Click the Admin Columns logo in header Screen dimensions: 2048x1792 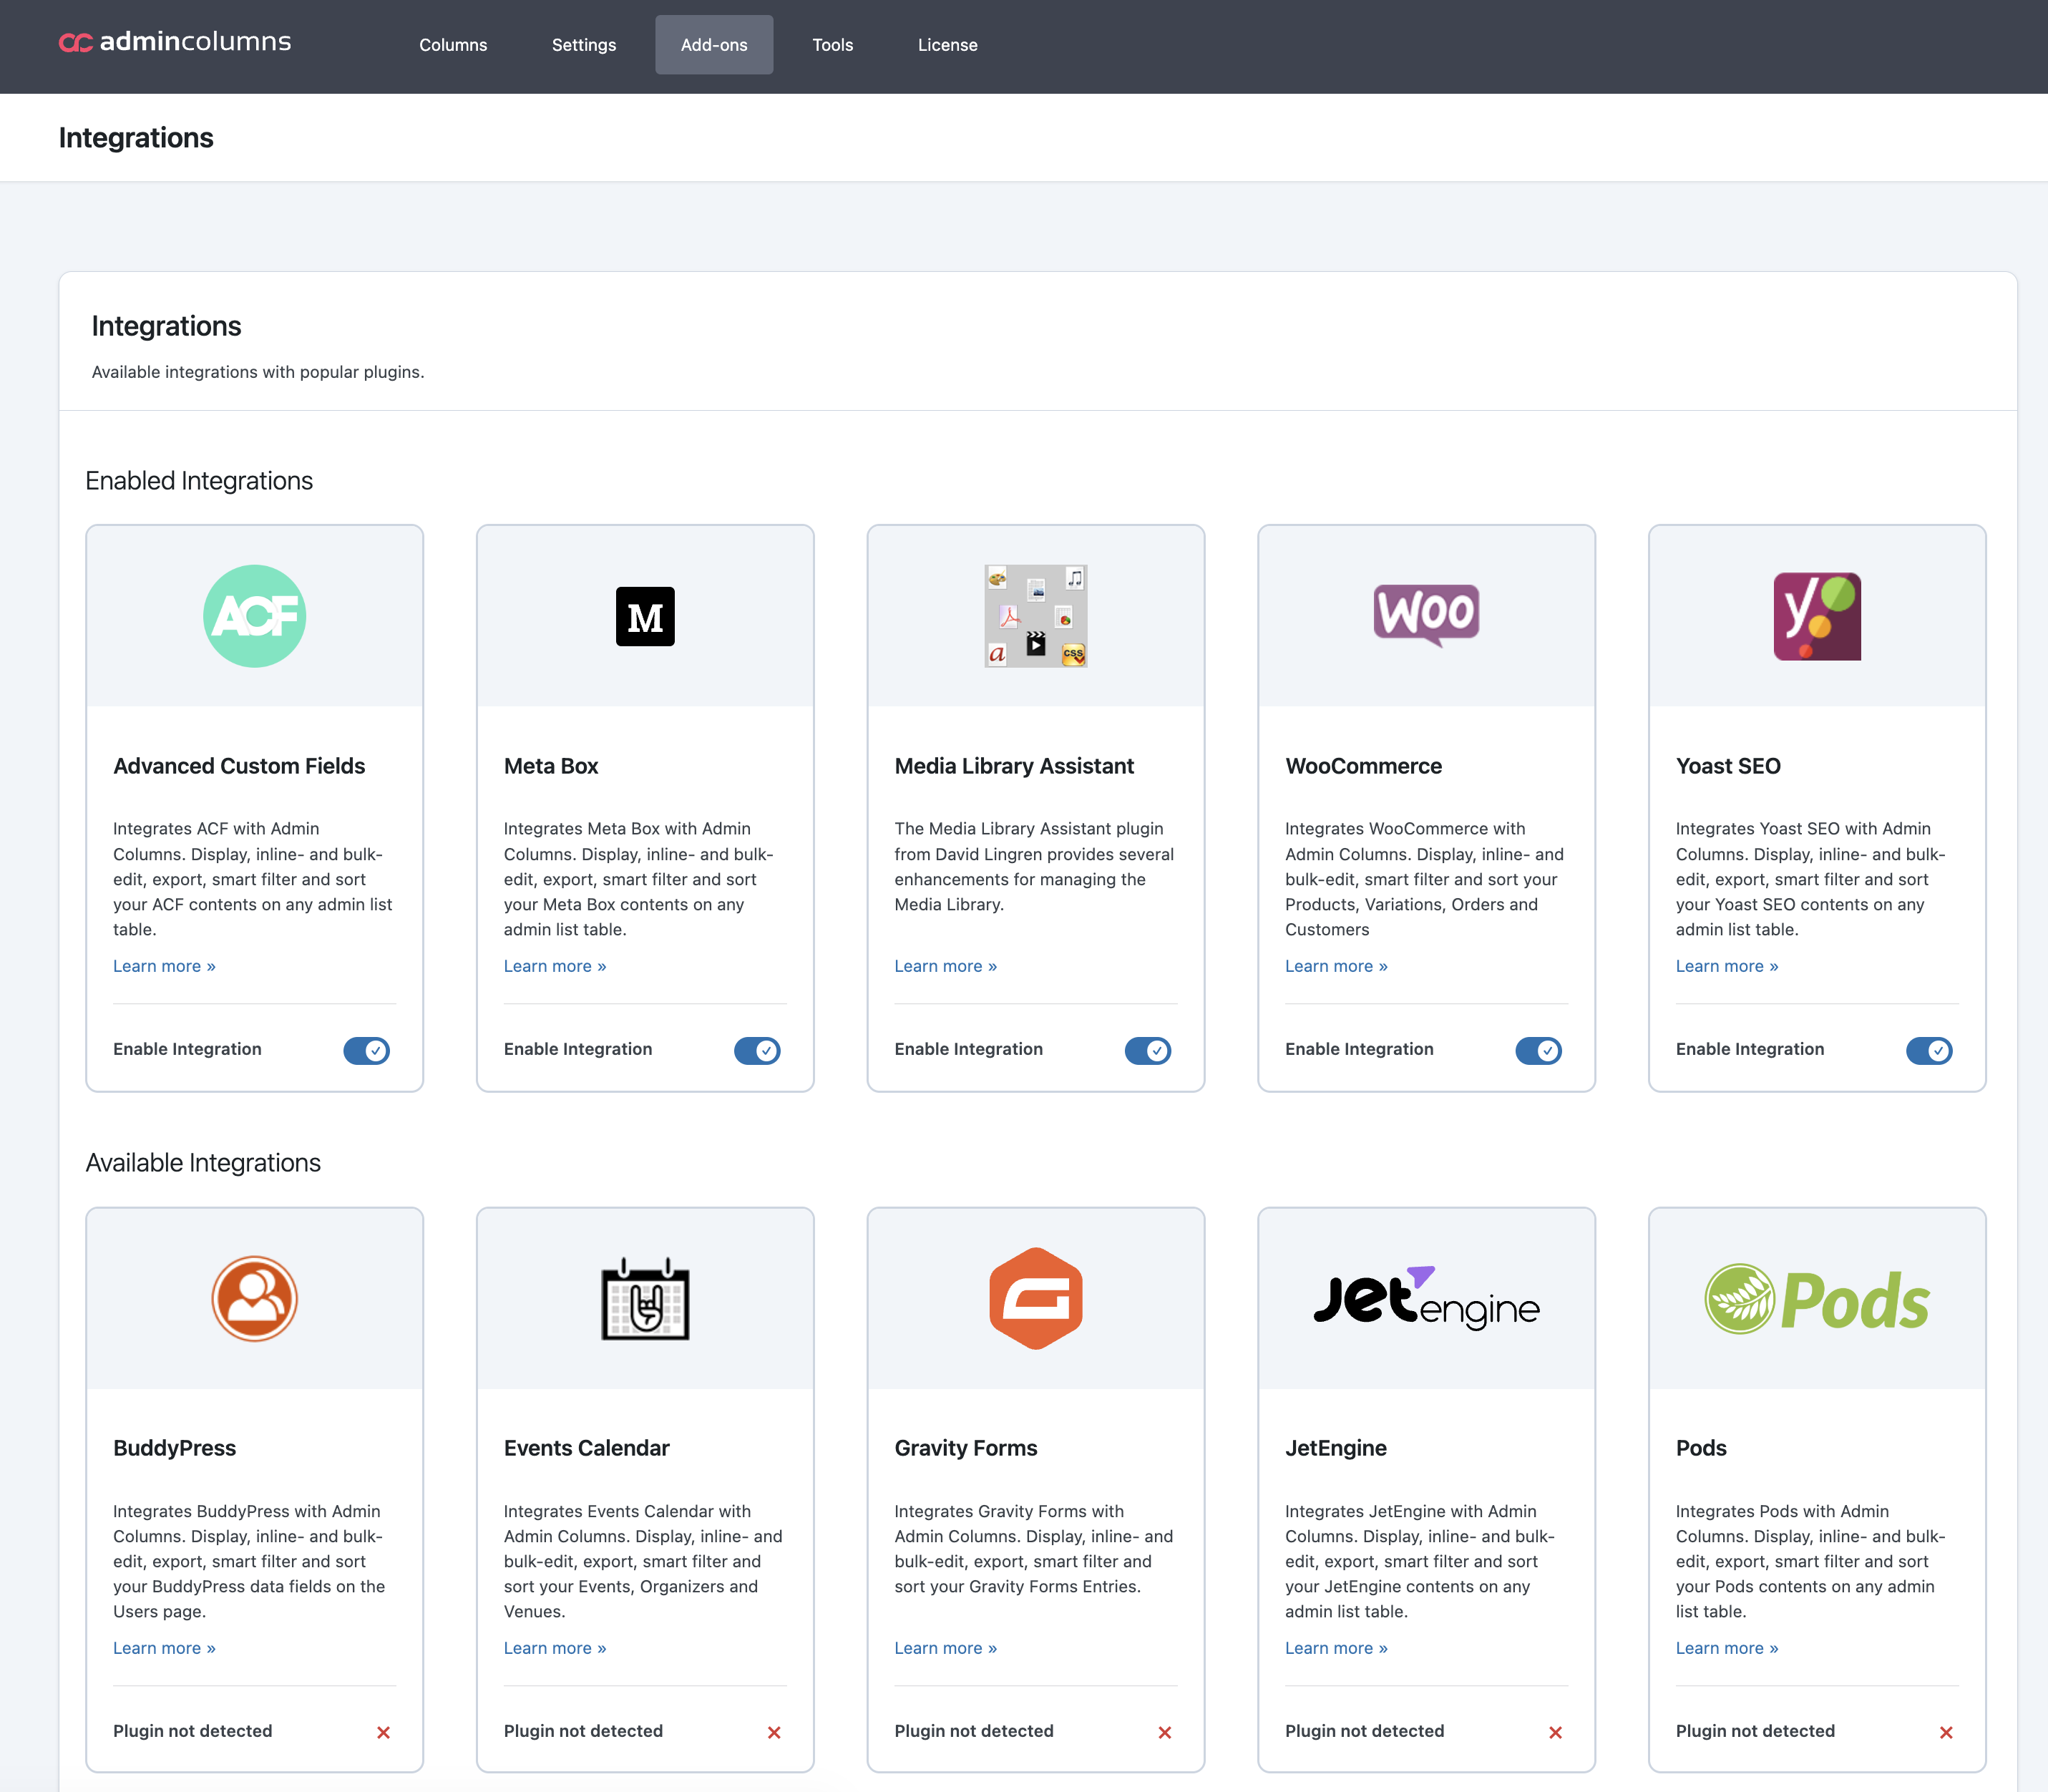175,42
